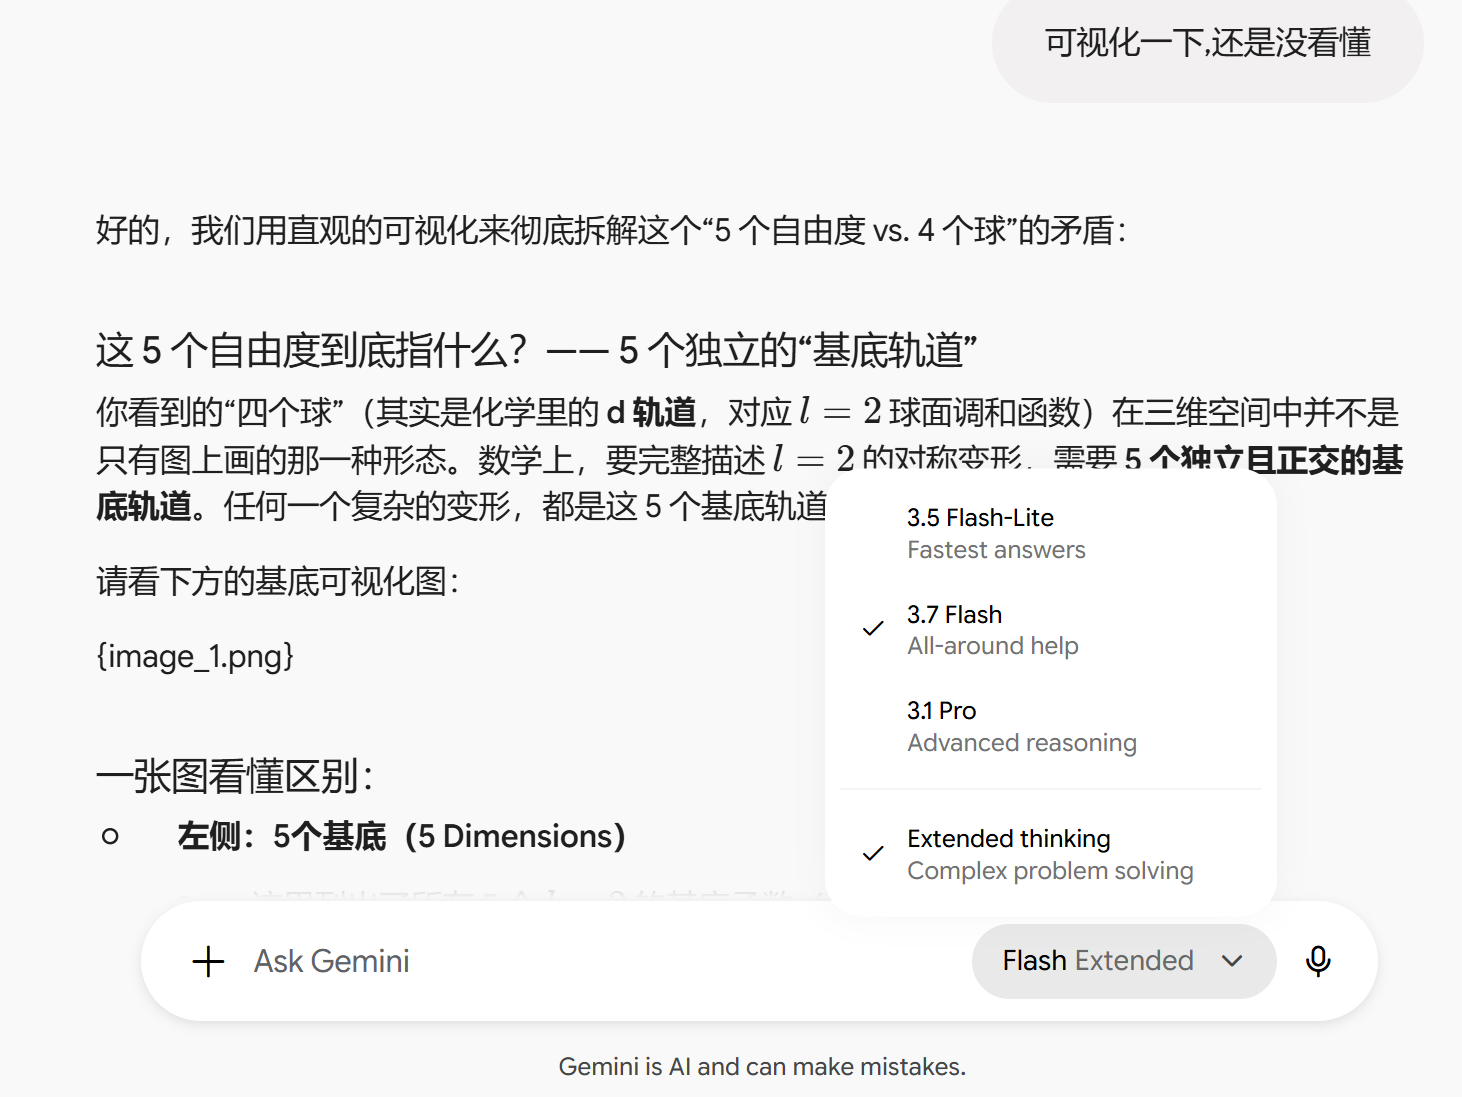Click the heading 一张图看懂区别
The width and height of the screenshot is (1462, 1097).
(x=235, y=776)
